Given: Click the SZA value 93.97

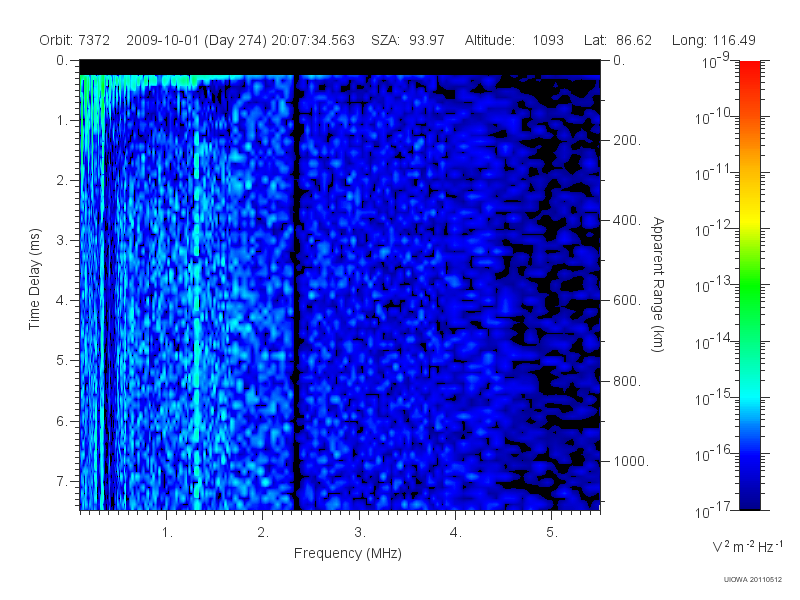Looking at the screenshot, I should click(427, 40).
